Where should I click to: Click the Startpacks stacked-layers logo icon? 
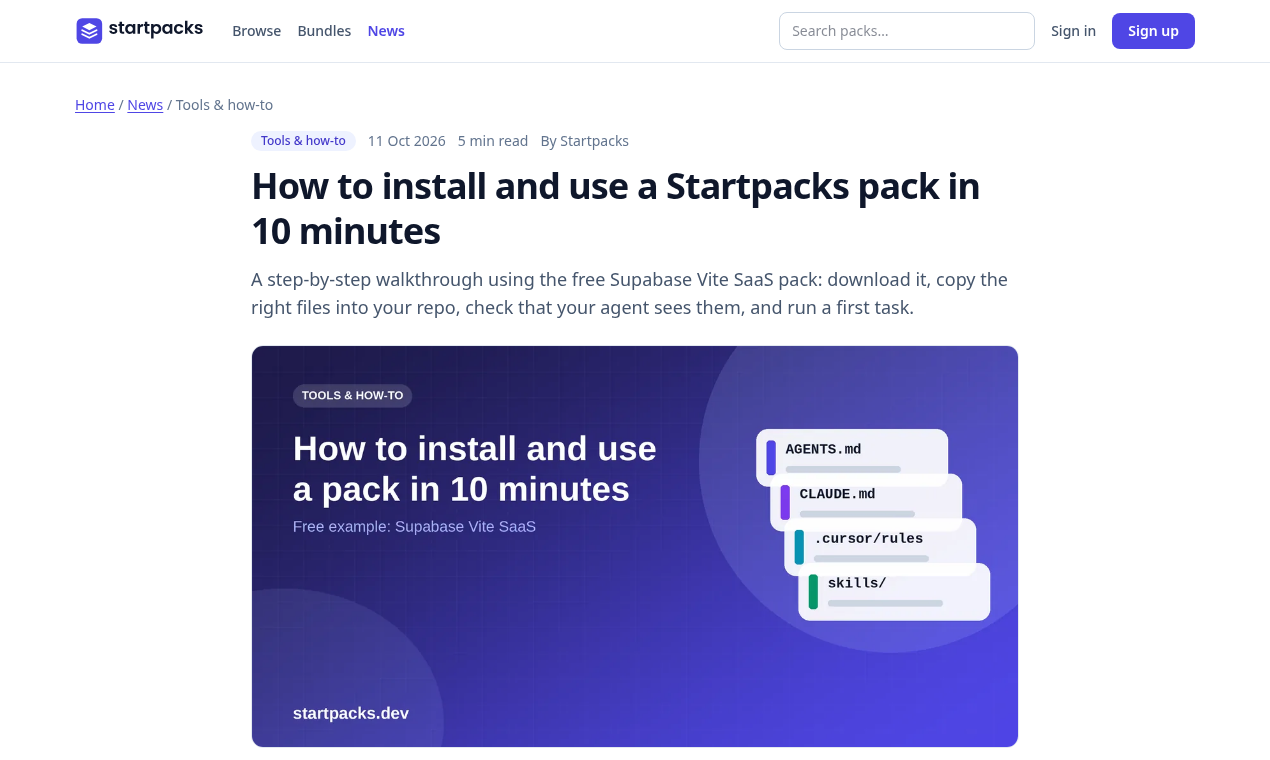pos(89,31)
